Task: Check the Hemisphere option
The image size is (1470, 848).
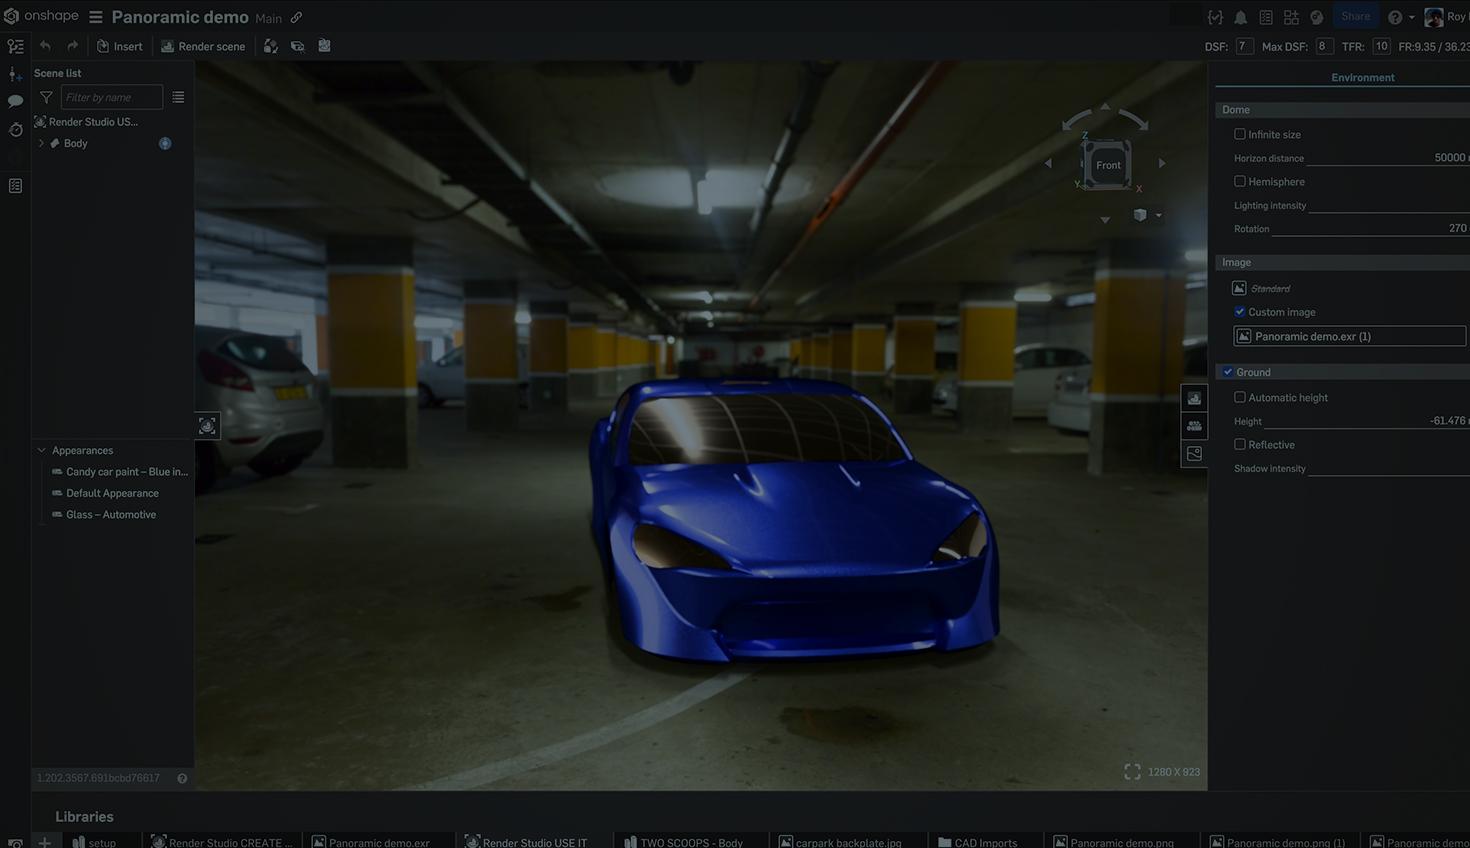Action: [1239, 181]
